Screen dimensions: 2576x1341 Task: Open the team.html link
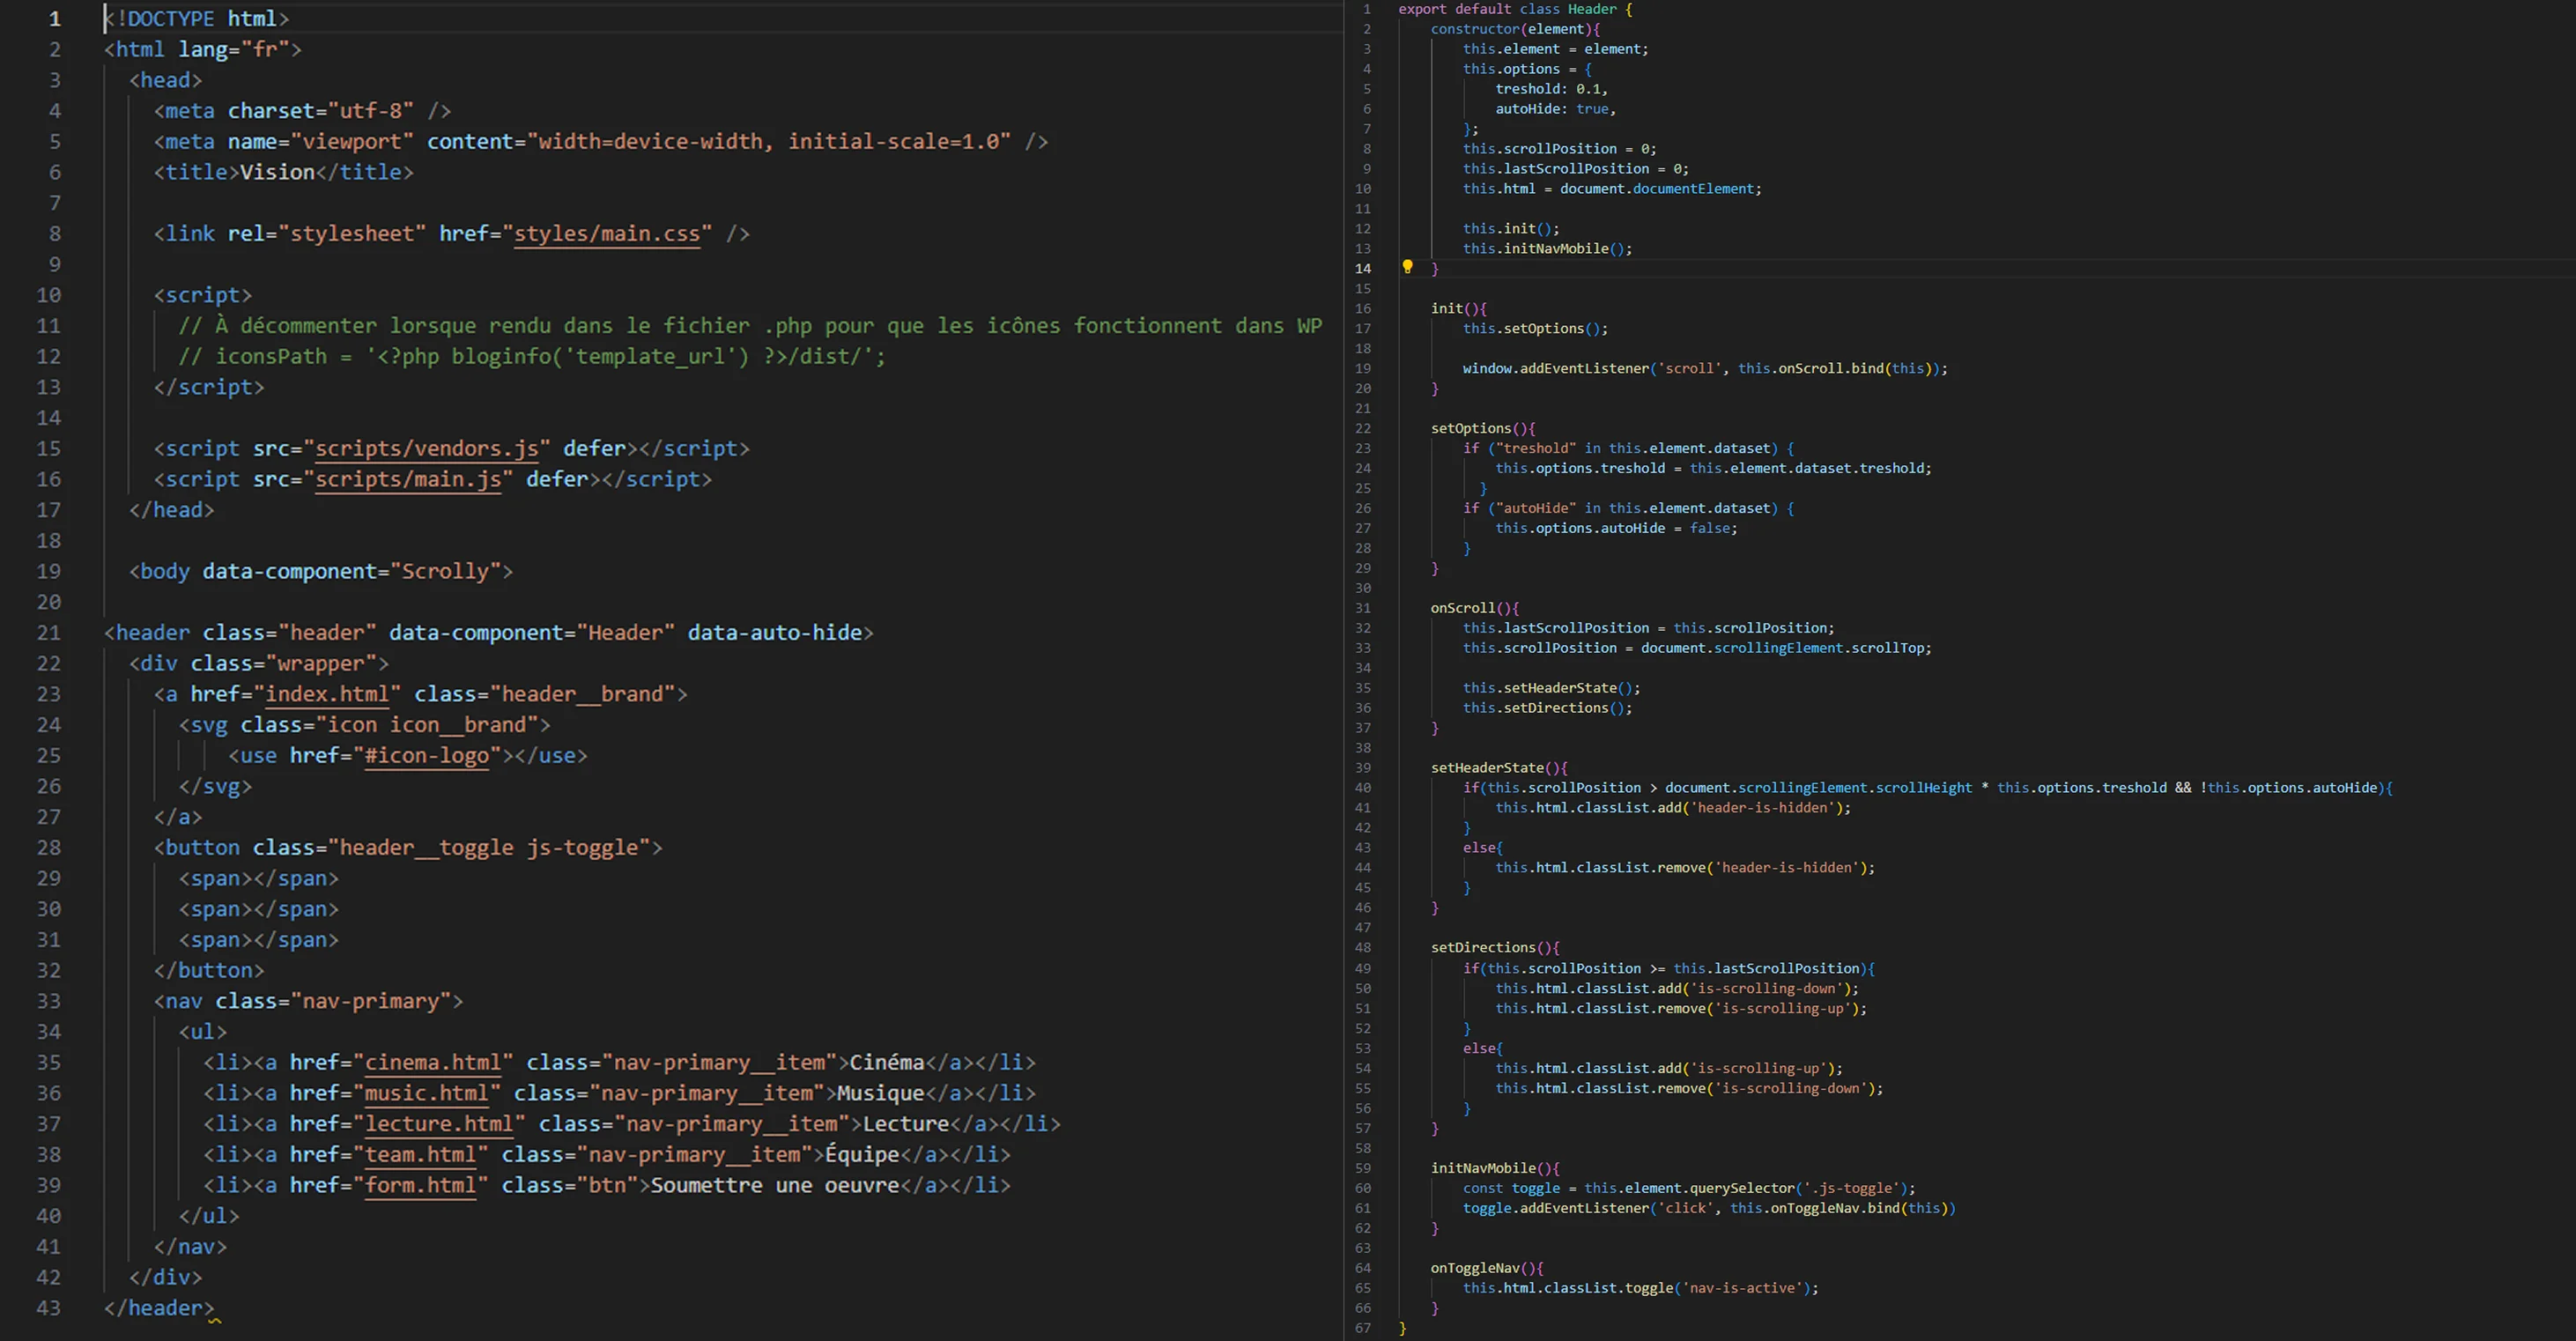[420, 1155]
